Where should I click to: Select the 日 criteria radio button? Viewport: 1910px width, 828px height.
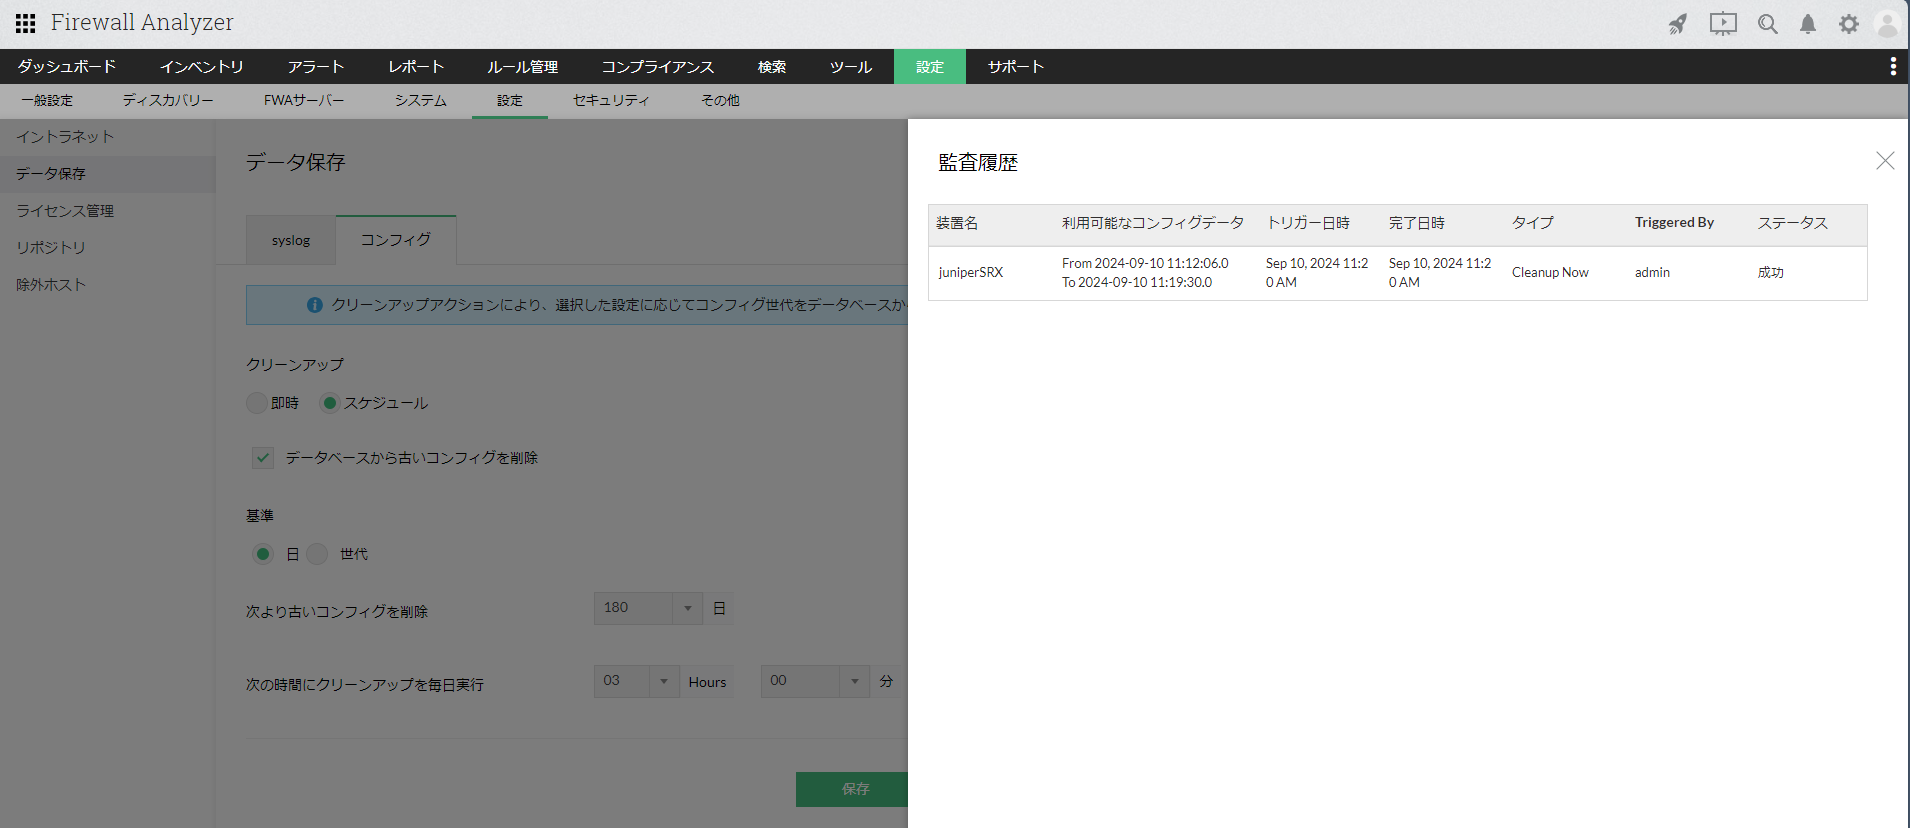pyautogui.click(x=263, y=554)
